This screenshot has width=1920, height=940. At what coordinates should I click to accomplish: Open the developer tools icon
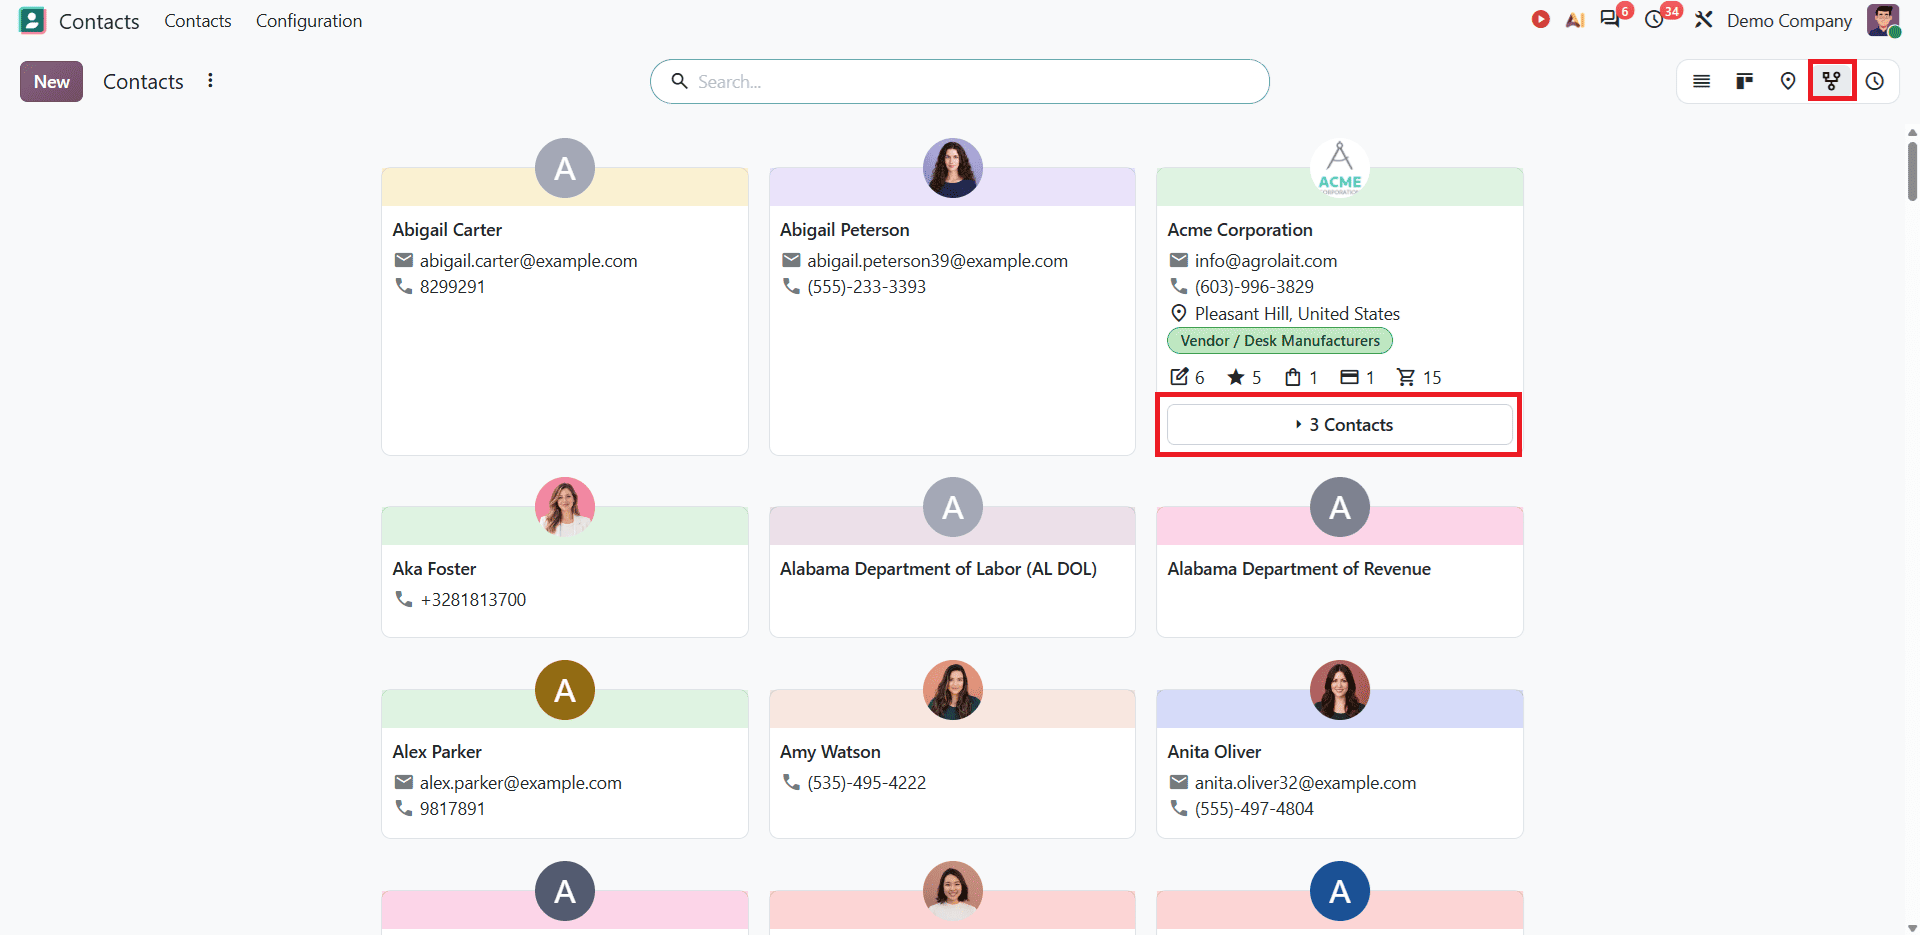[1704, 20]
